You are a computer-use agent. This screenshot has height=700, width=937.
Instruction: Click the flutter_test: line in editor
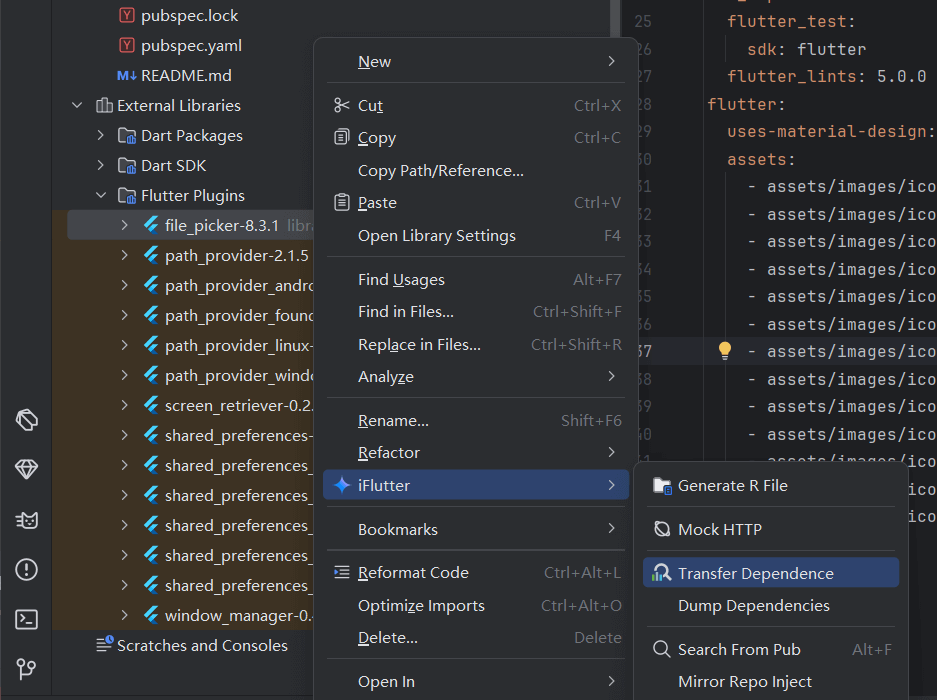791,22
